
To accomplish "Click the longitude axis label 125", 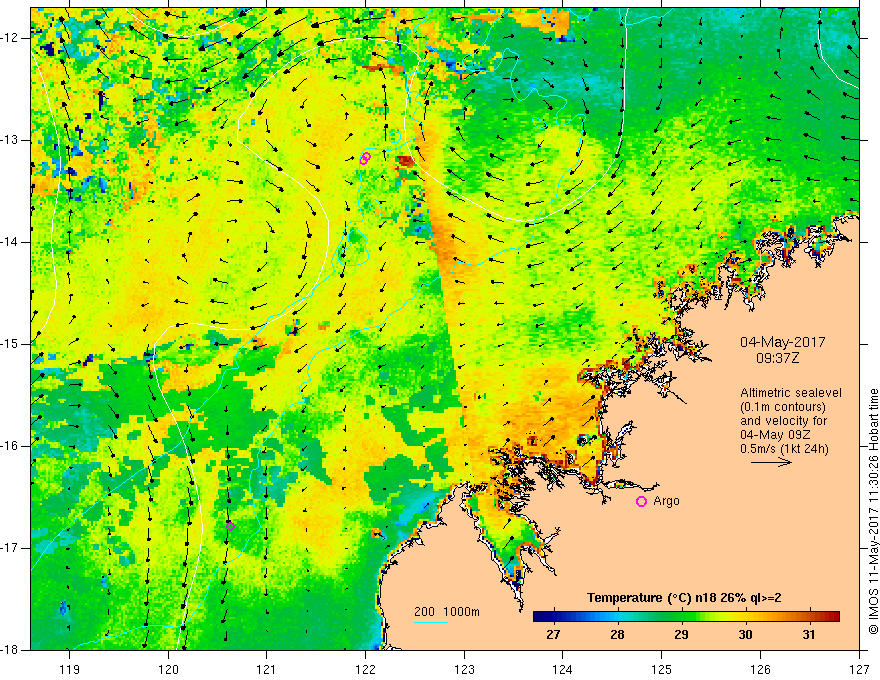I will (x=662, y=669).
